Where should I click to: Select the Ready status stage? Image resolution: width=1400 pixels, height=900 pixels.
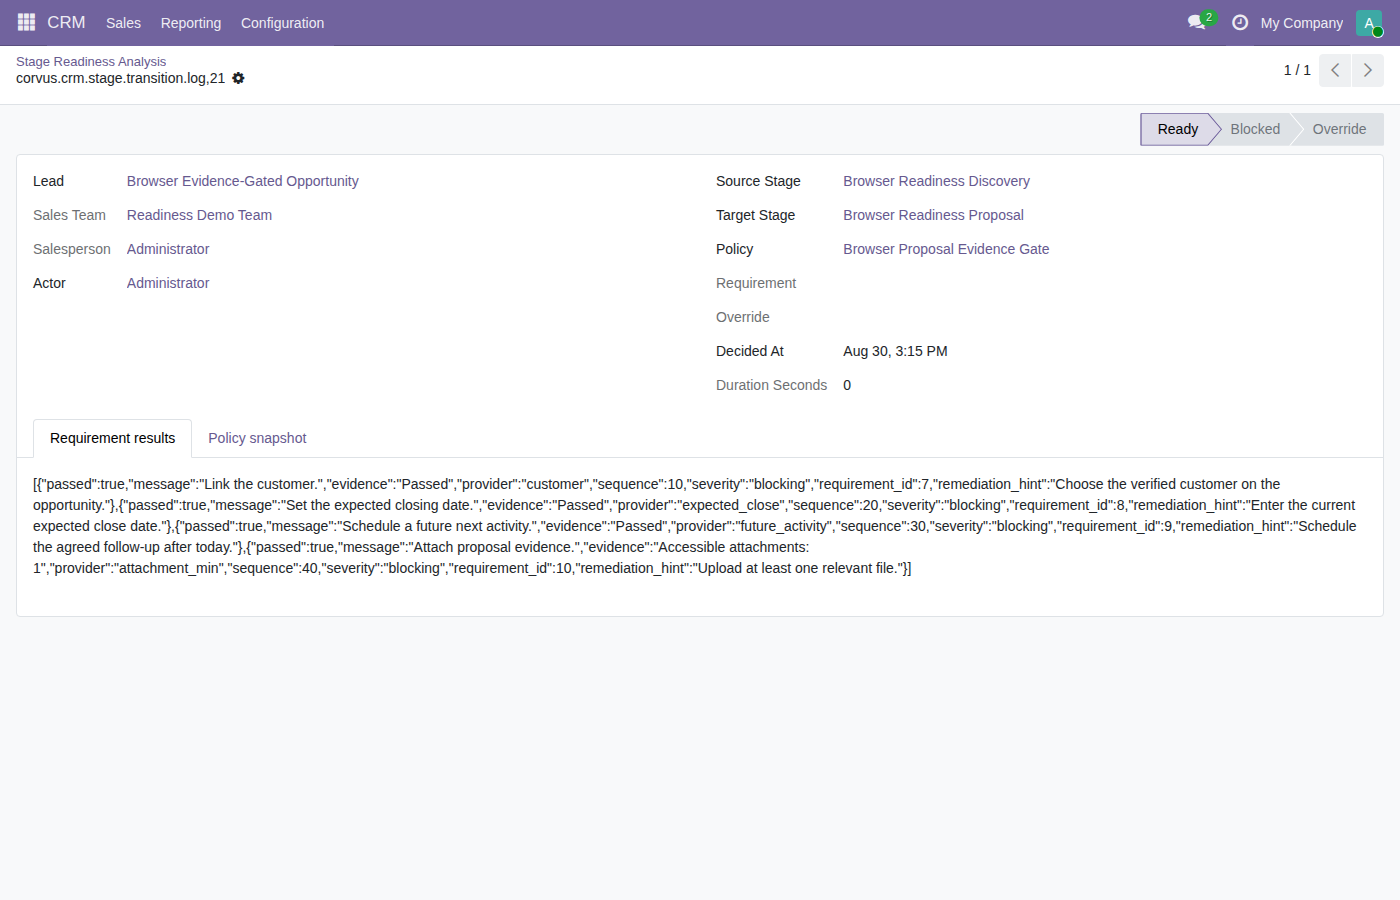pos(1176,129)
